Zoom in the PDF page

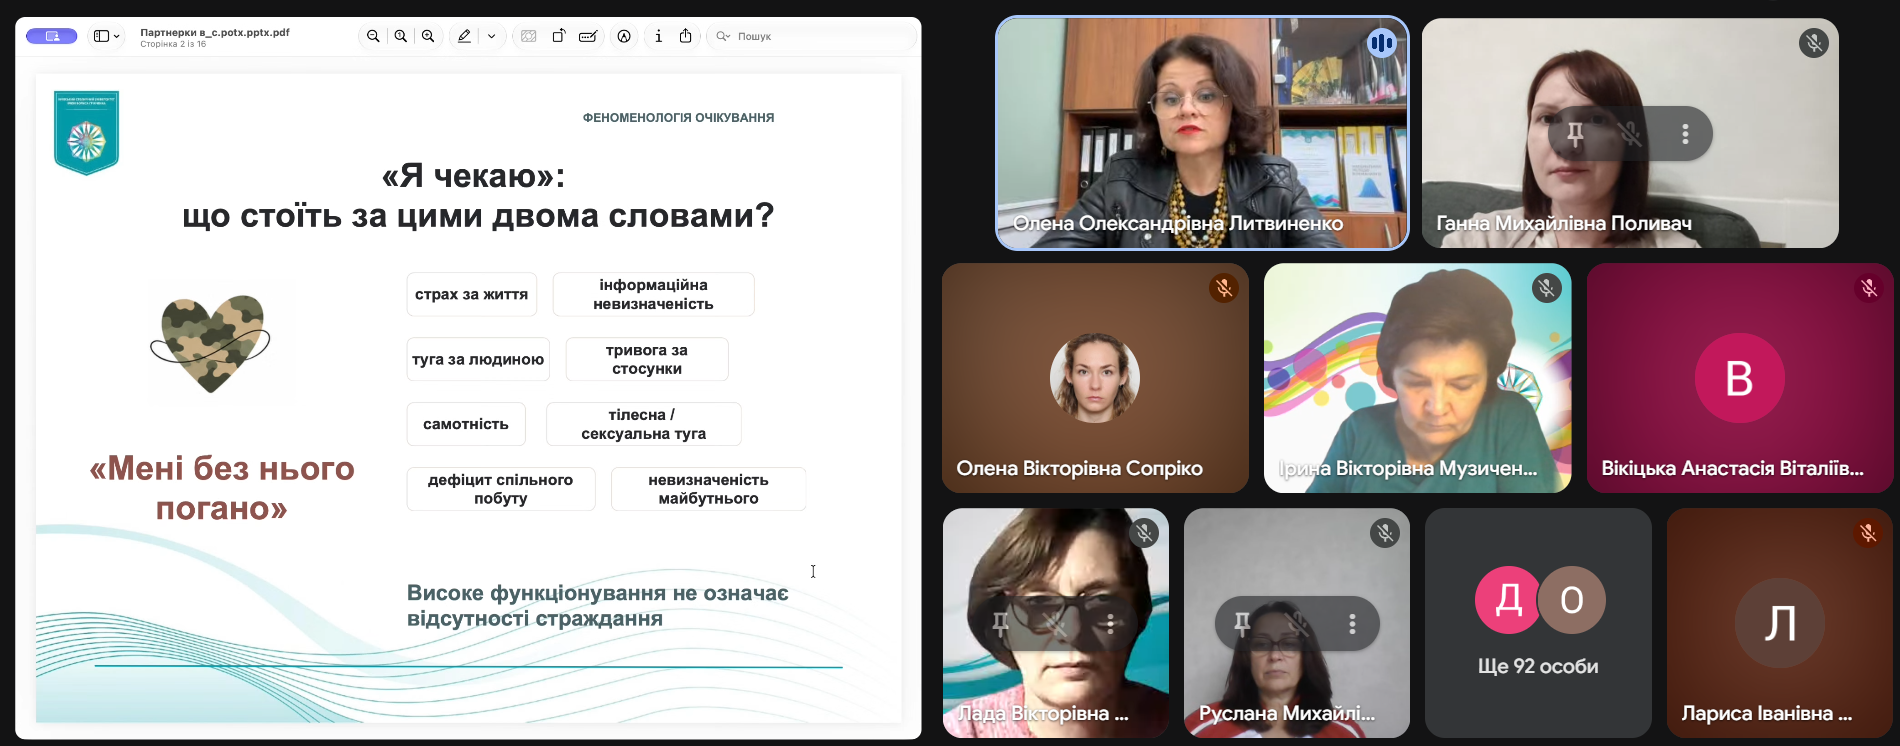click(428, 36)
